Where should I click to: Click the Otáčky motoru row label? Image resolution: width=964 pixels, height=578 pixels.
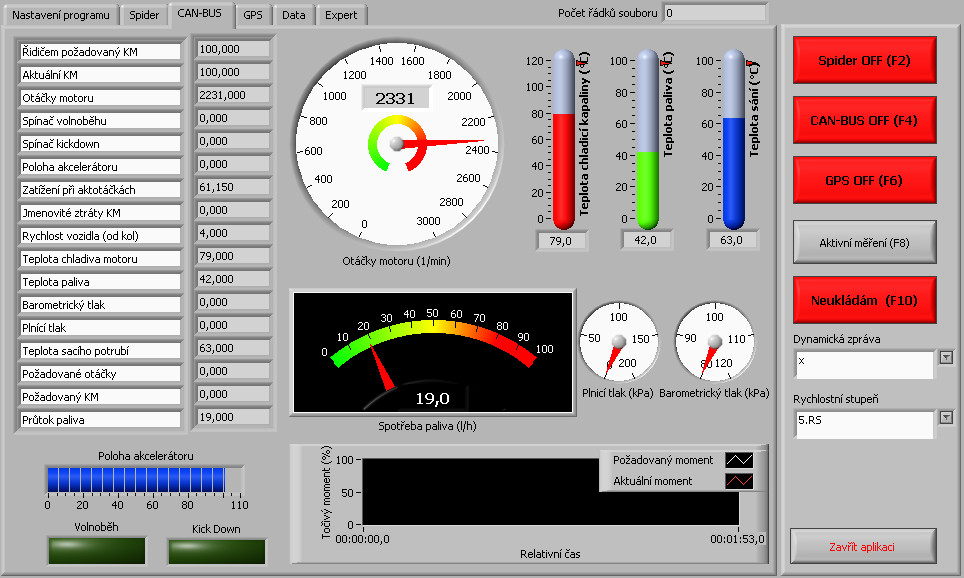click(100, 98)
